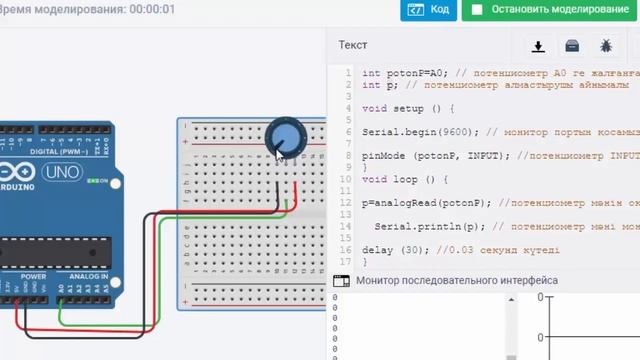Open the Текст editor mode dropdown

pyautogui.click(x=353, y=45)
